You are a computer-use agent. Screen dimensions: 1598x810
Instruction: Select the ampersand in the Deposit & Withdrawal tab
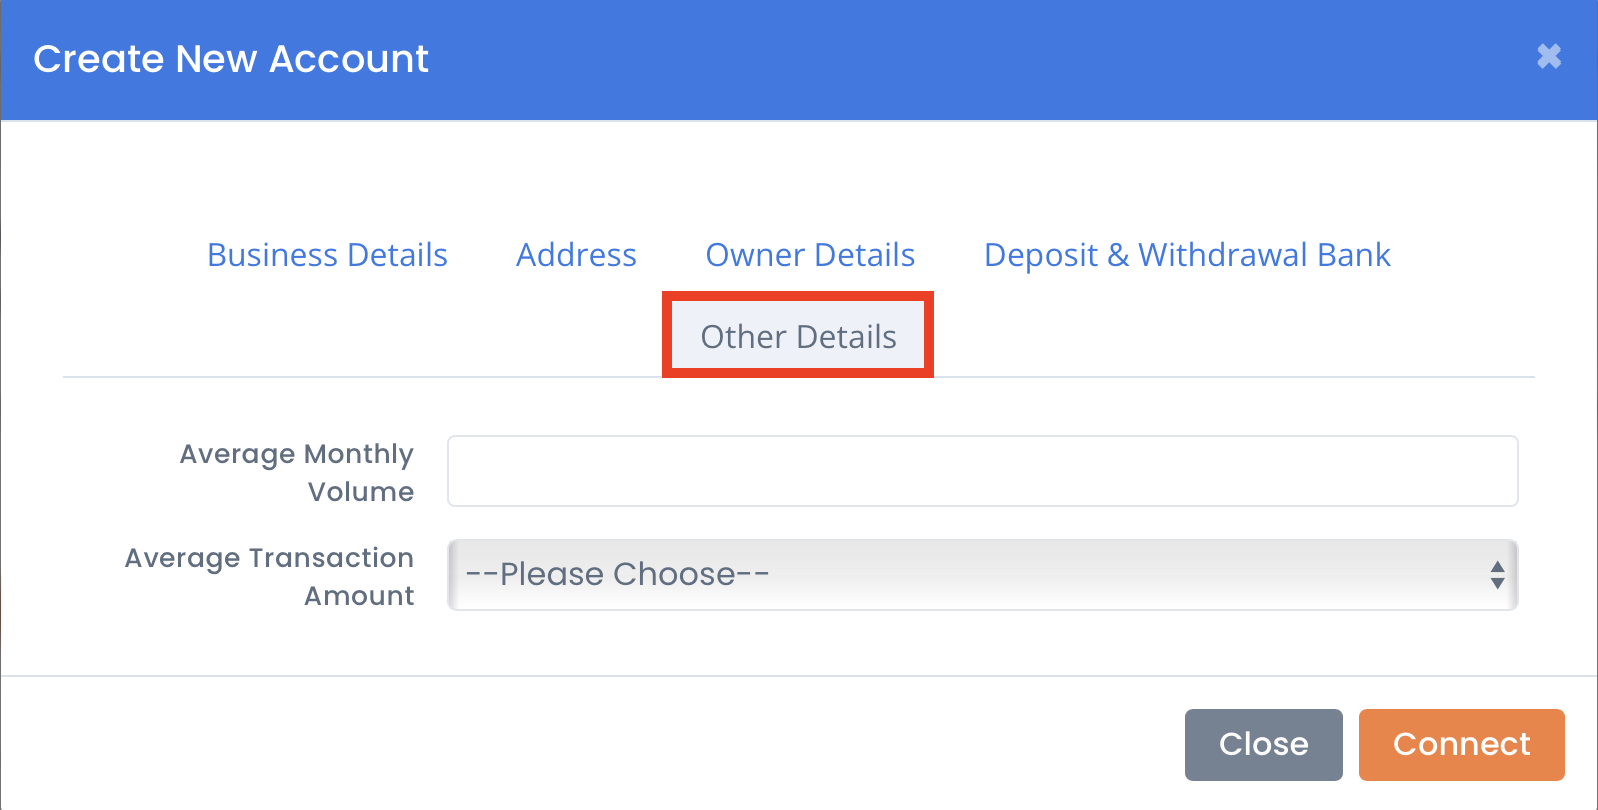click(1118, 256)
